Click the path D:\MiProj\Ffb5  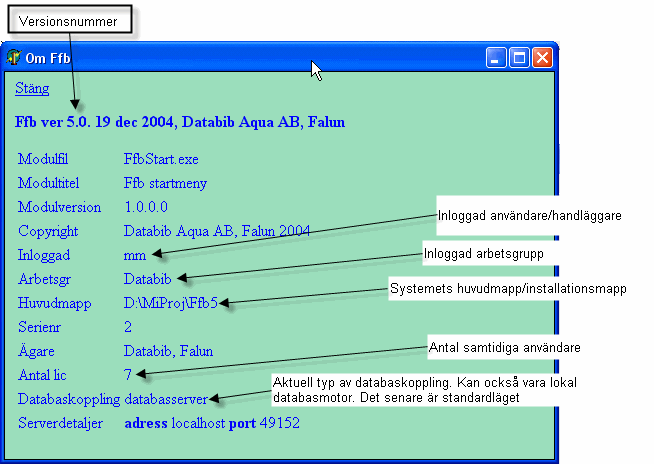(171, 303)
